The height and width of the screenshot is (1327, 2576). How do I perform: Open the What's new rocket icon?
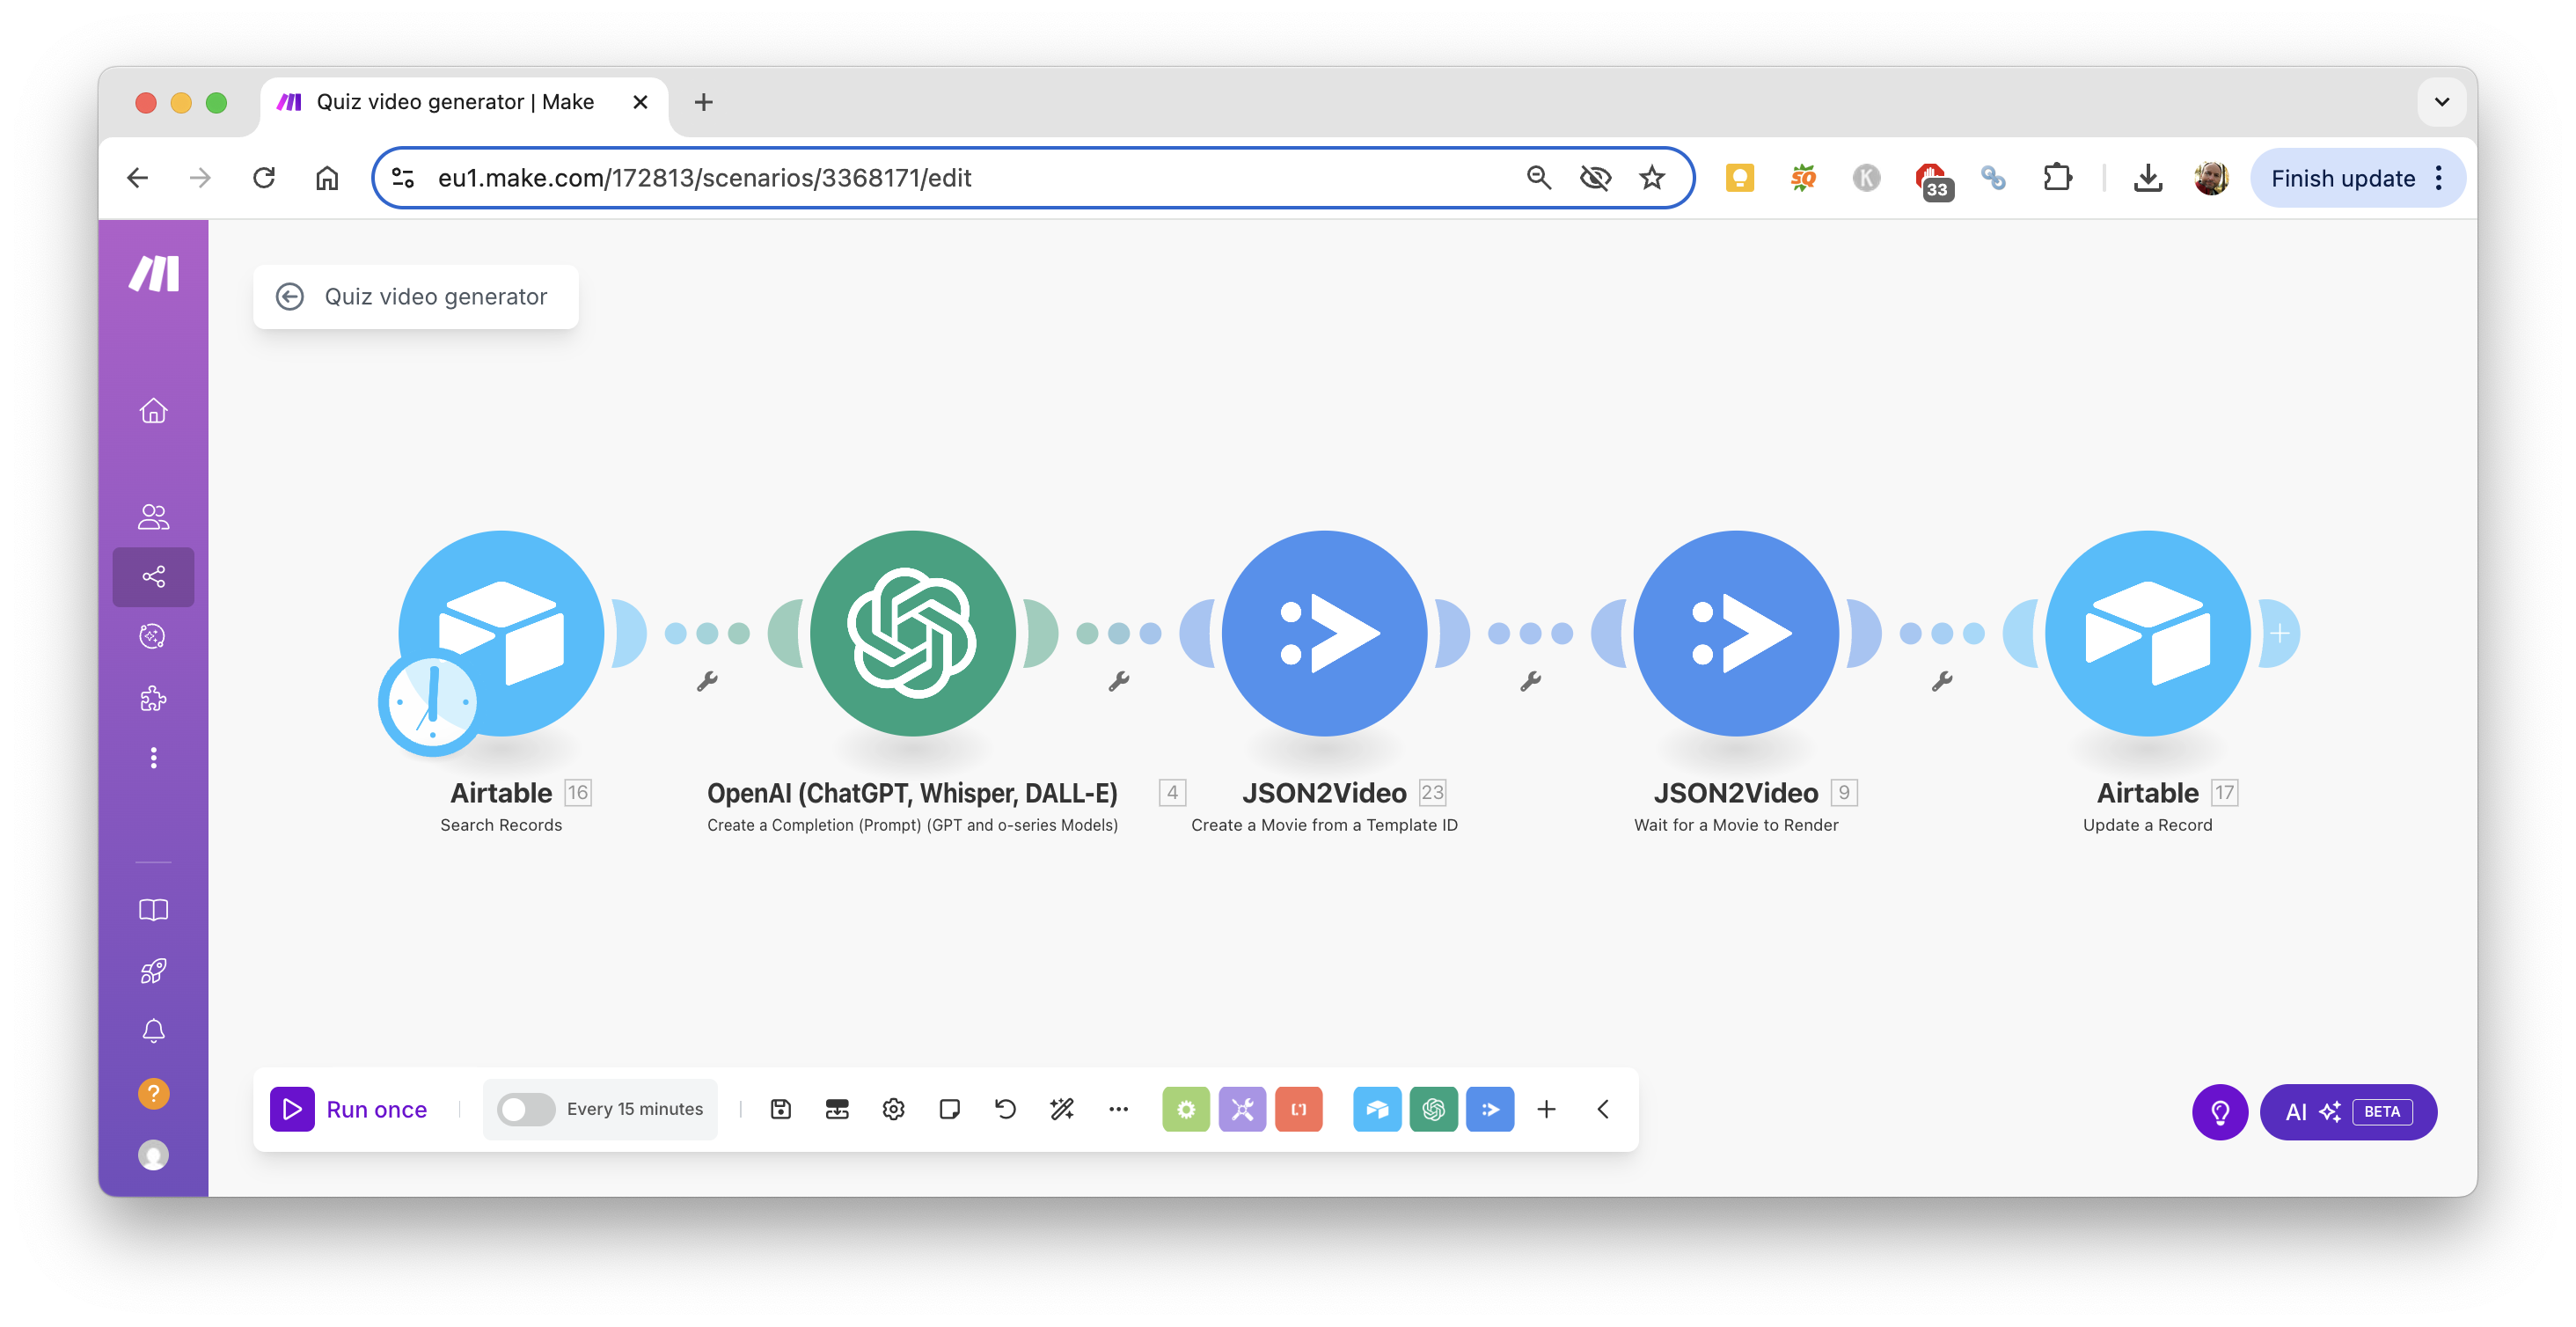tap(153, 971)
